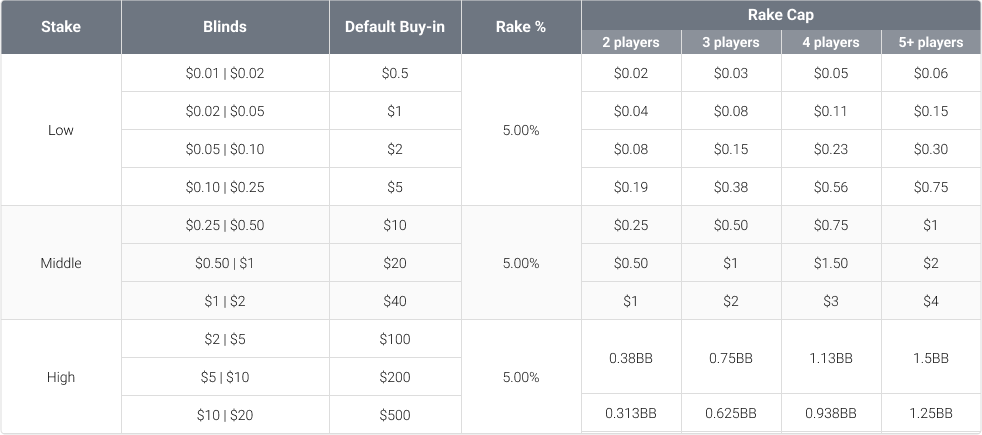Viewport: 982px width, 435px height.
Task: Select the 5+ players sub-header
Action: point(931,42)
